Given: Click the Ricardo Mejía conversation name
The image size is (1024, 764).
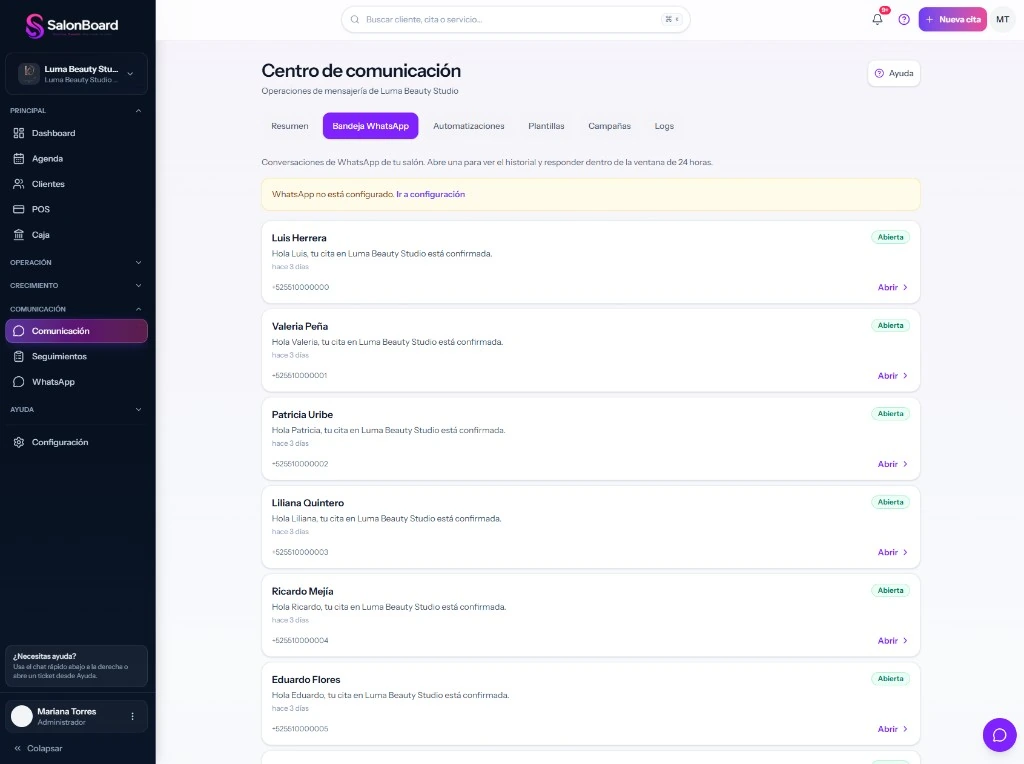Looking at the screenshot, I should click(x=302, y=592).
